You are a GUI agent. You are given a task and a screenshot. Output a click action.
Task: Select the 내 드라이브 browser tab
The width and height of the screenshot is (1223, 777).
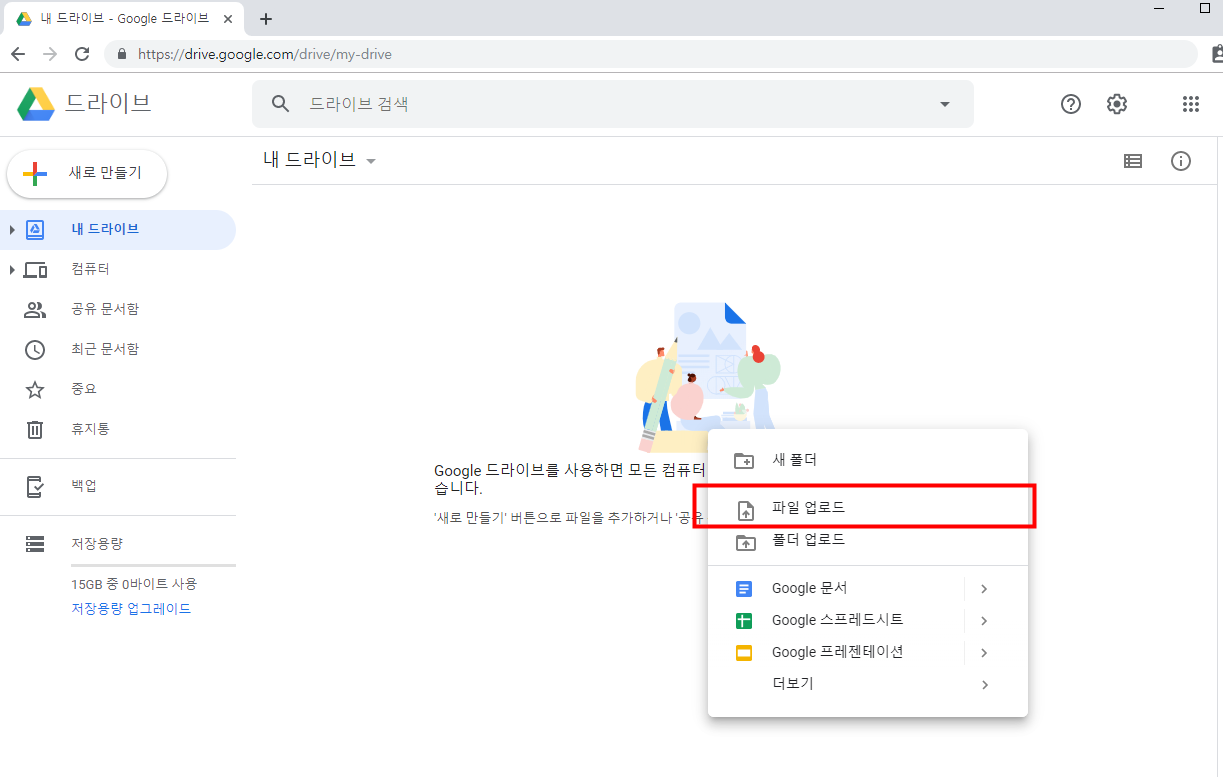125,19
